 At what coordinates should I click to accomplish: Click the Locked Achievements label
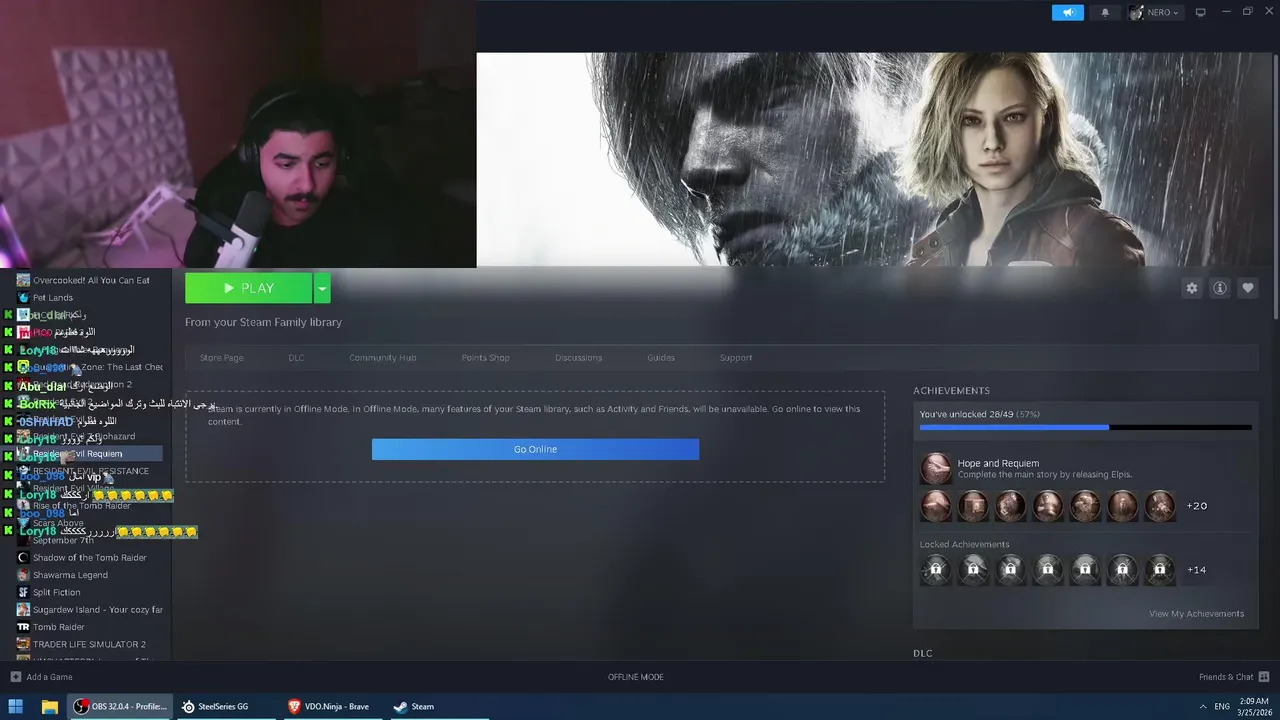[x=964, y=545]
